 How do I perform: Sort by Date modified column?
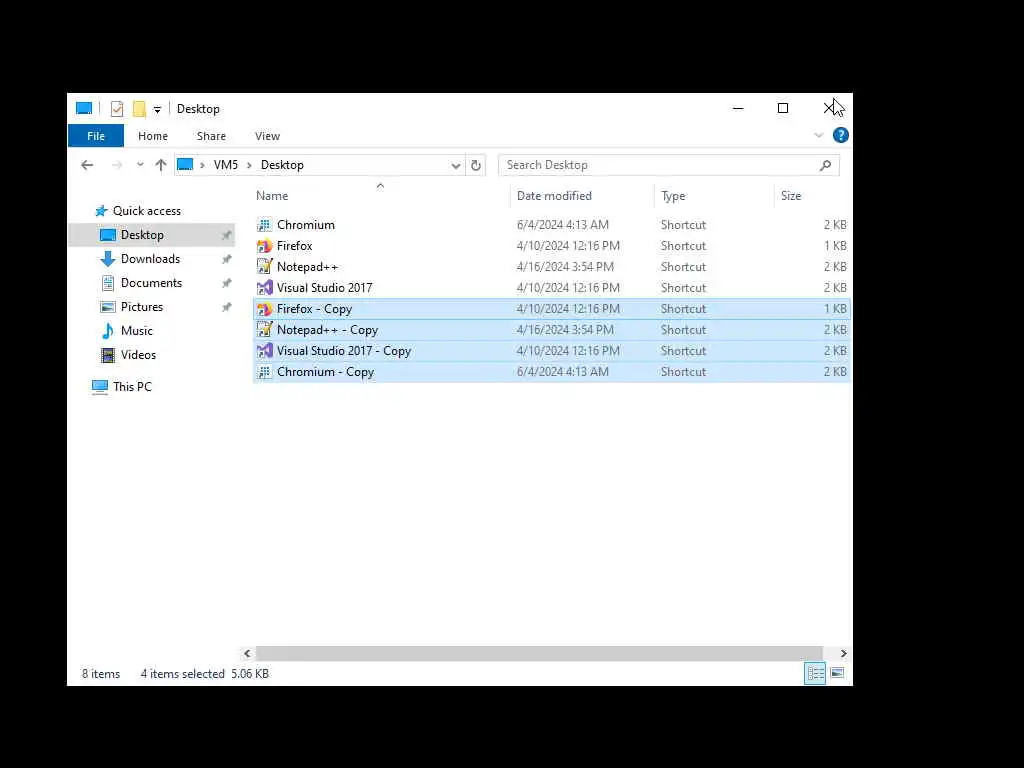554,196
